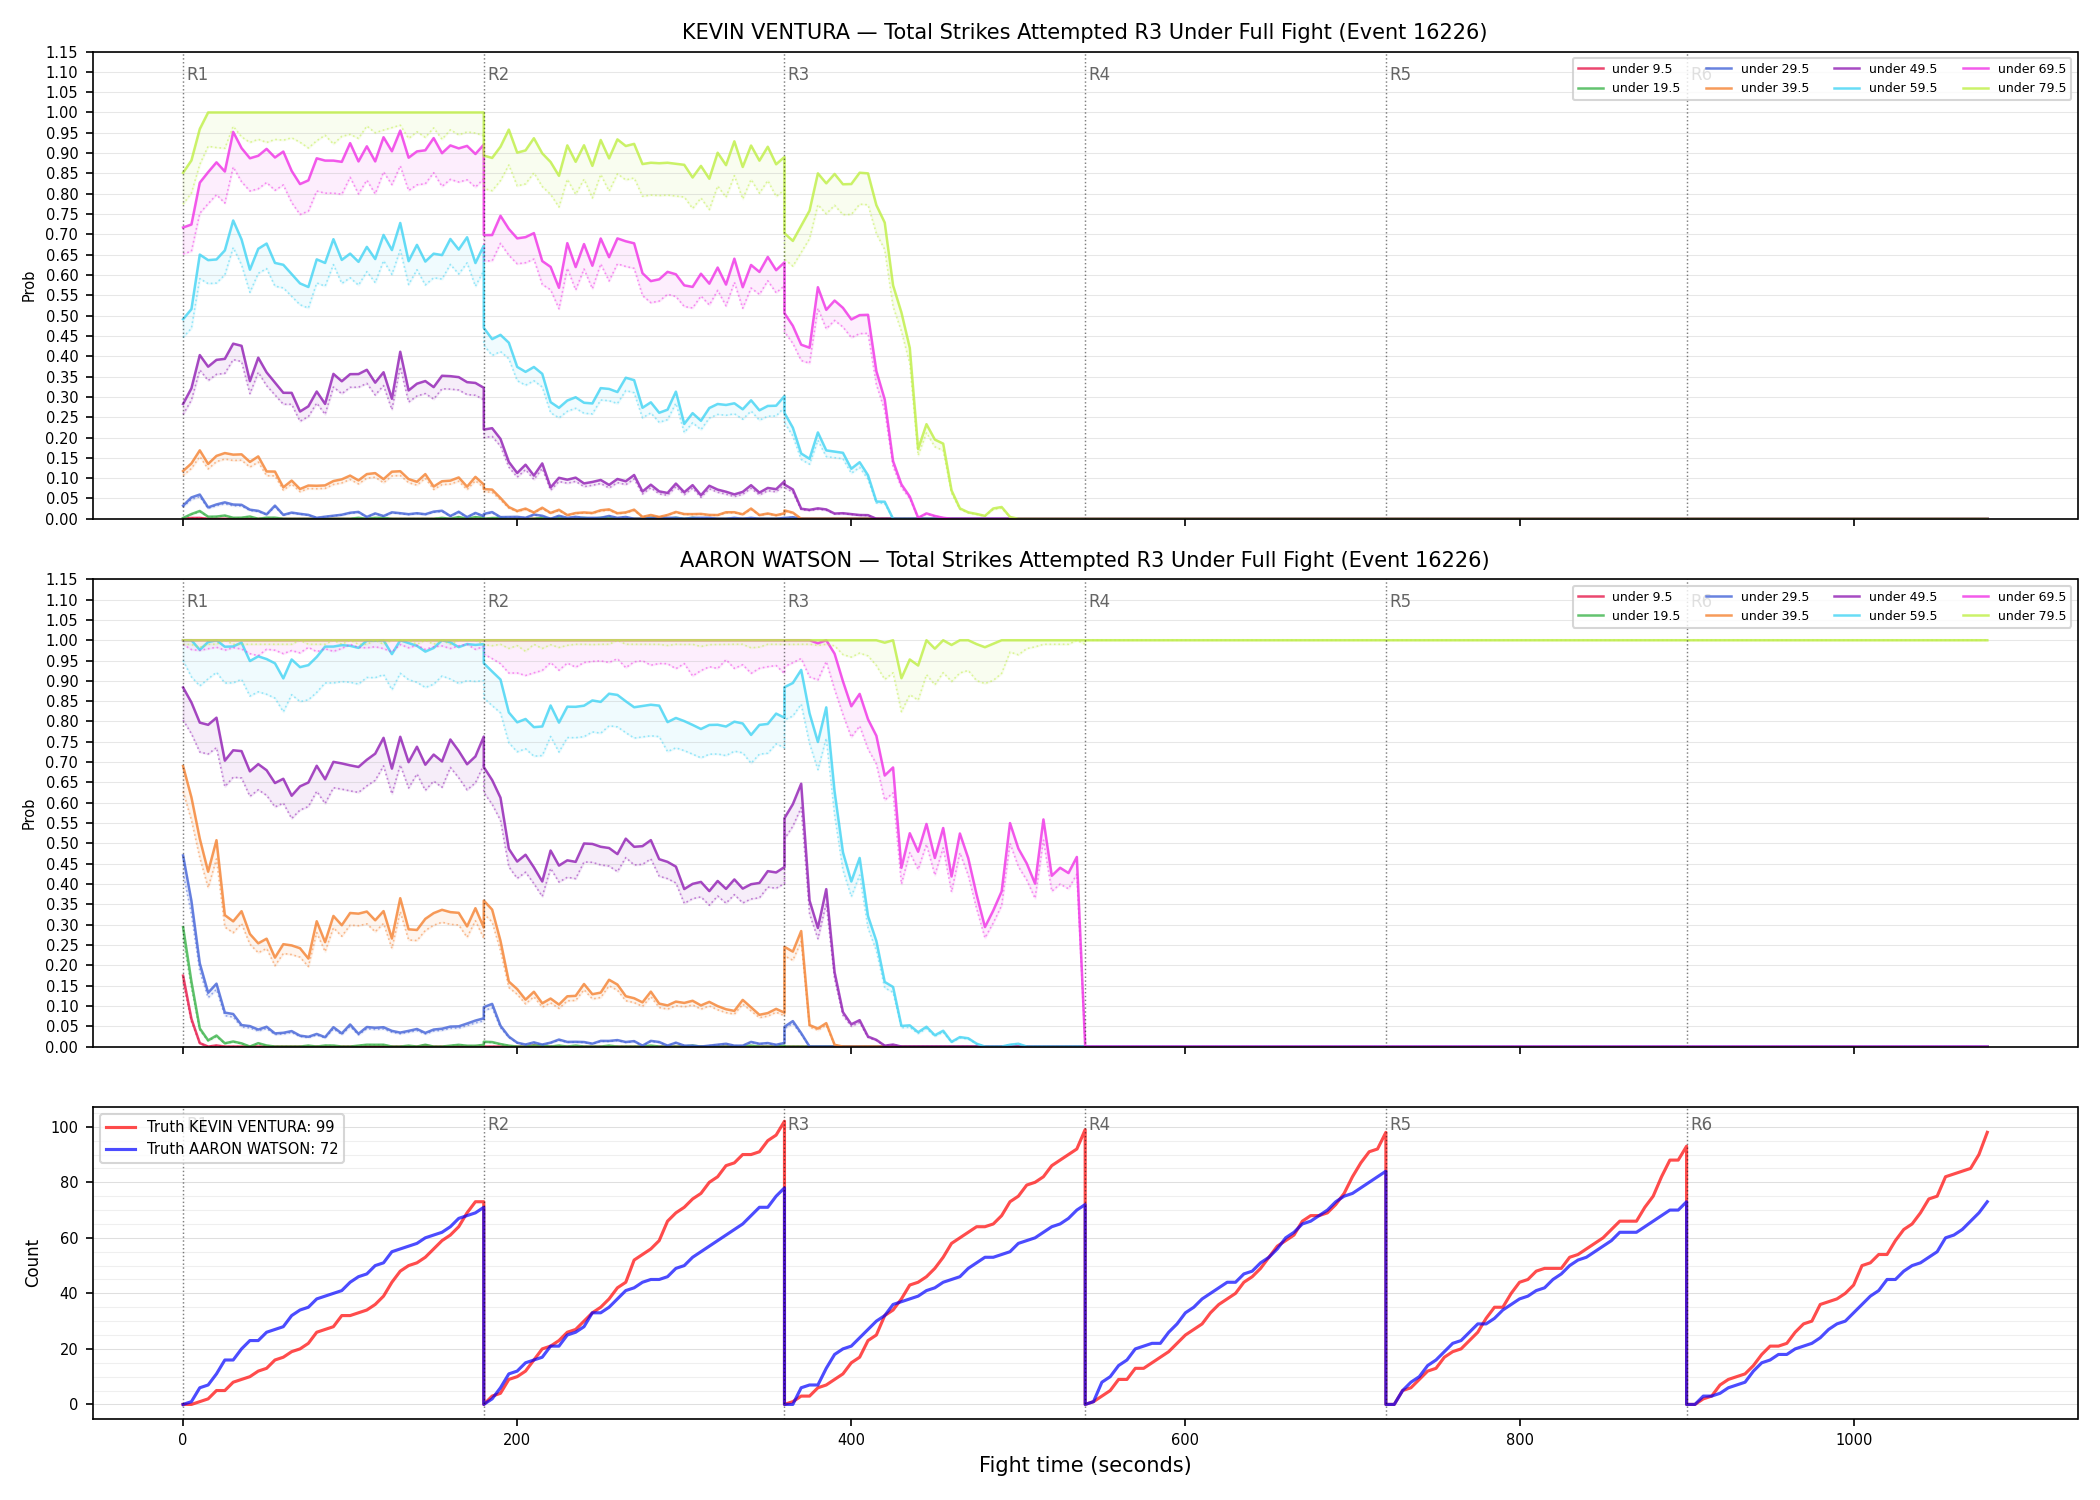Select 'under 29.5' legend entry in Ventura chart
Viewport: 2100px width, 1500px height.
click(x=1757, y=69)
